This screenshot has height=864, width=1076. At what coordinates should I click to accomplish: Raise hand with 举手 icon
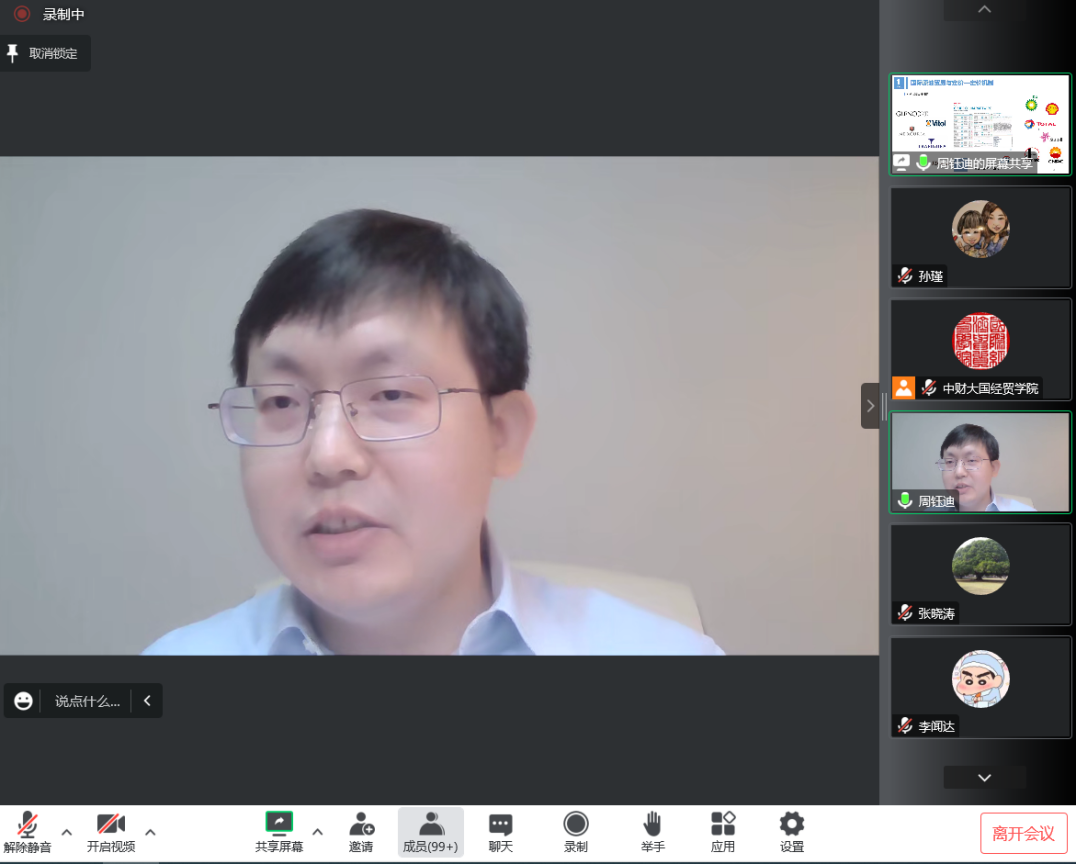(x=653, y=832)
